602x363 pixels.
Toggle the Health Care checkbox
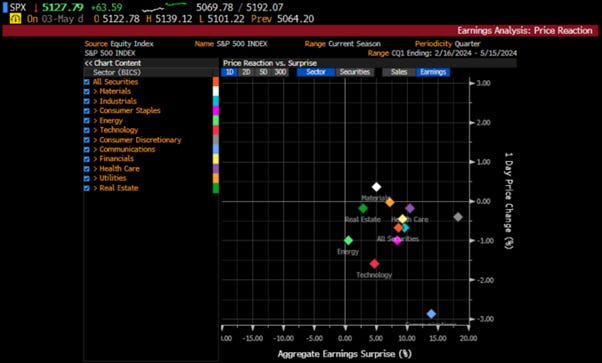pos(87,169)
